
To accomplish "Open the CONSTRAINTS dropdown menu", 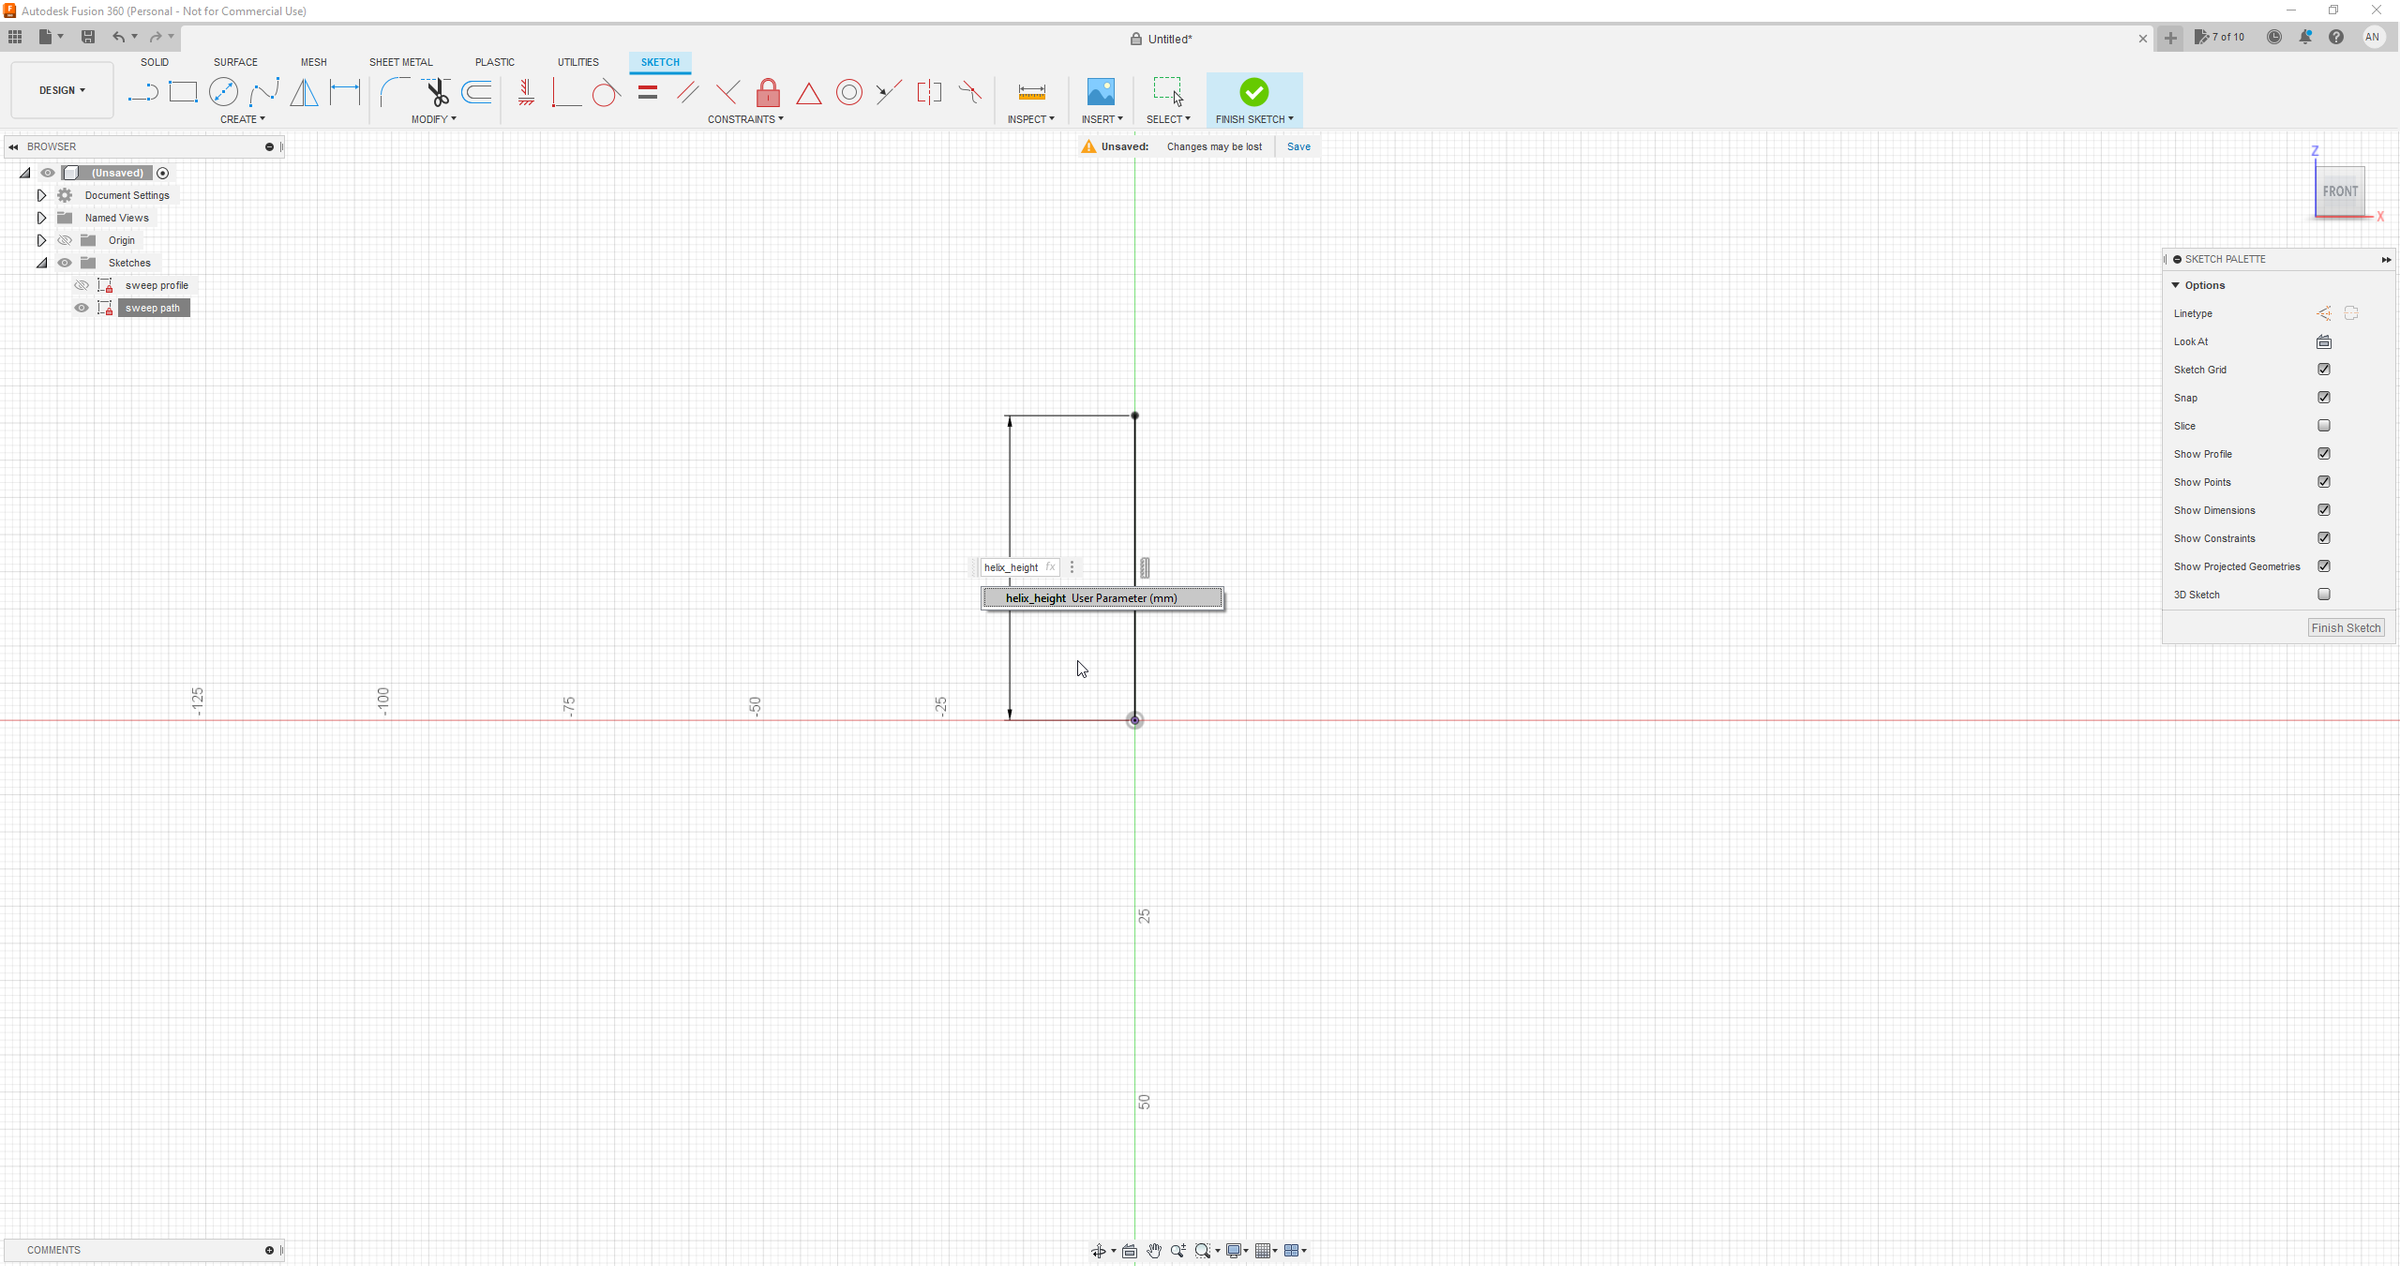I will tap(745, 119).
